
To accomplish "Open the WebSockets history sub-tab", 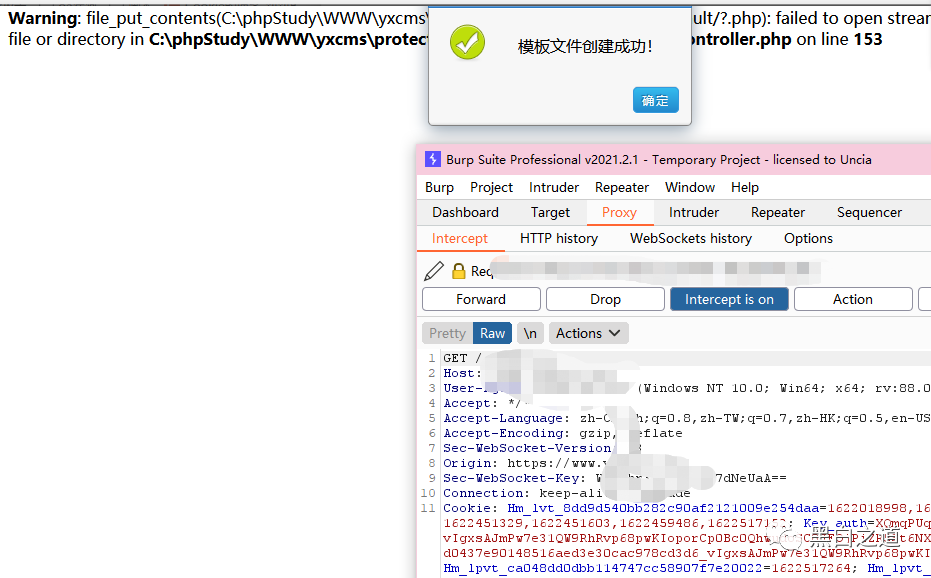I will pos(691,238).
